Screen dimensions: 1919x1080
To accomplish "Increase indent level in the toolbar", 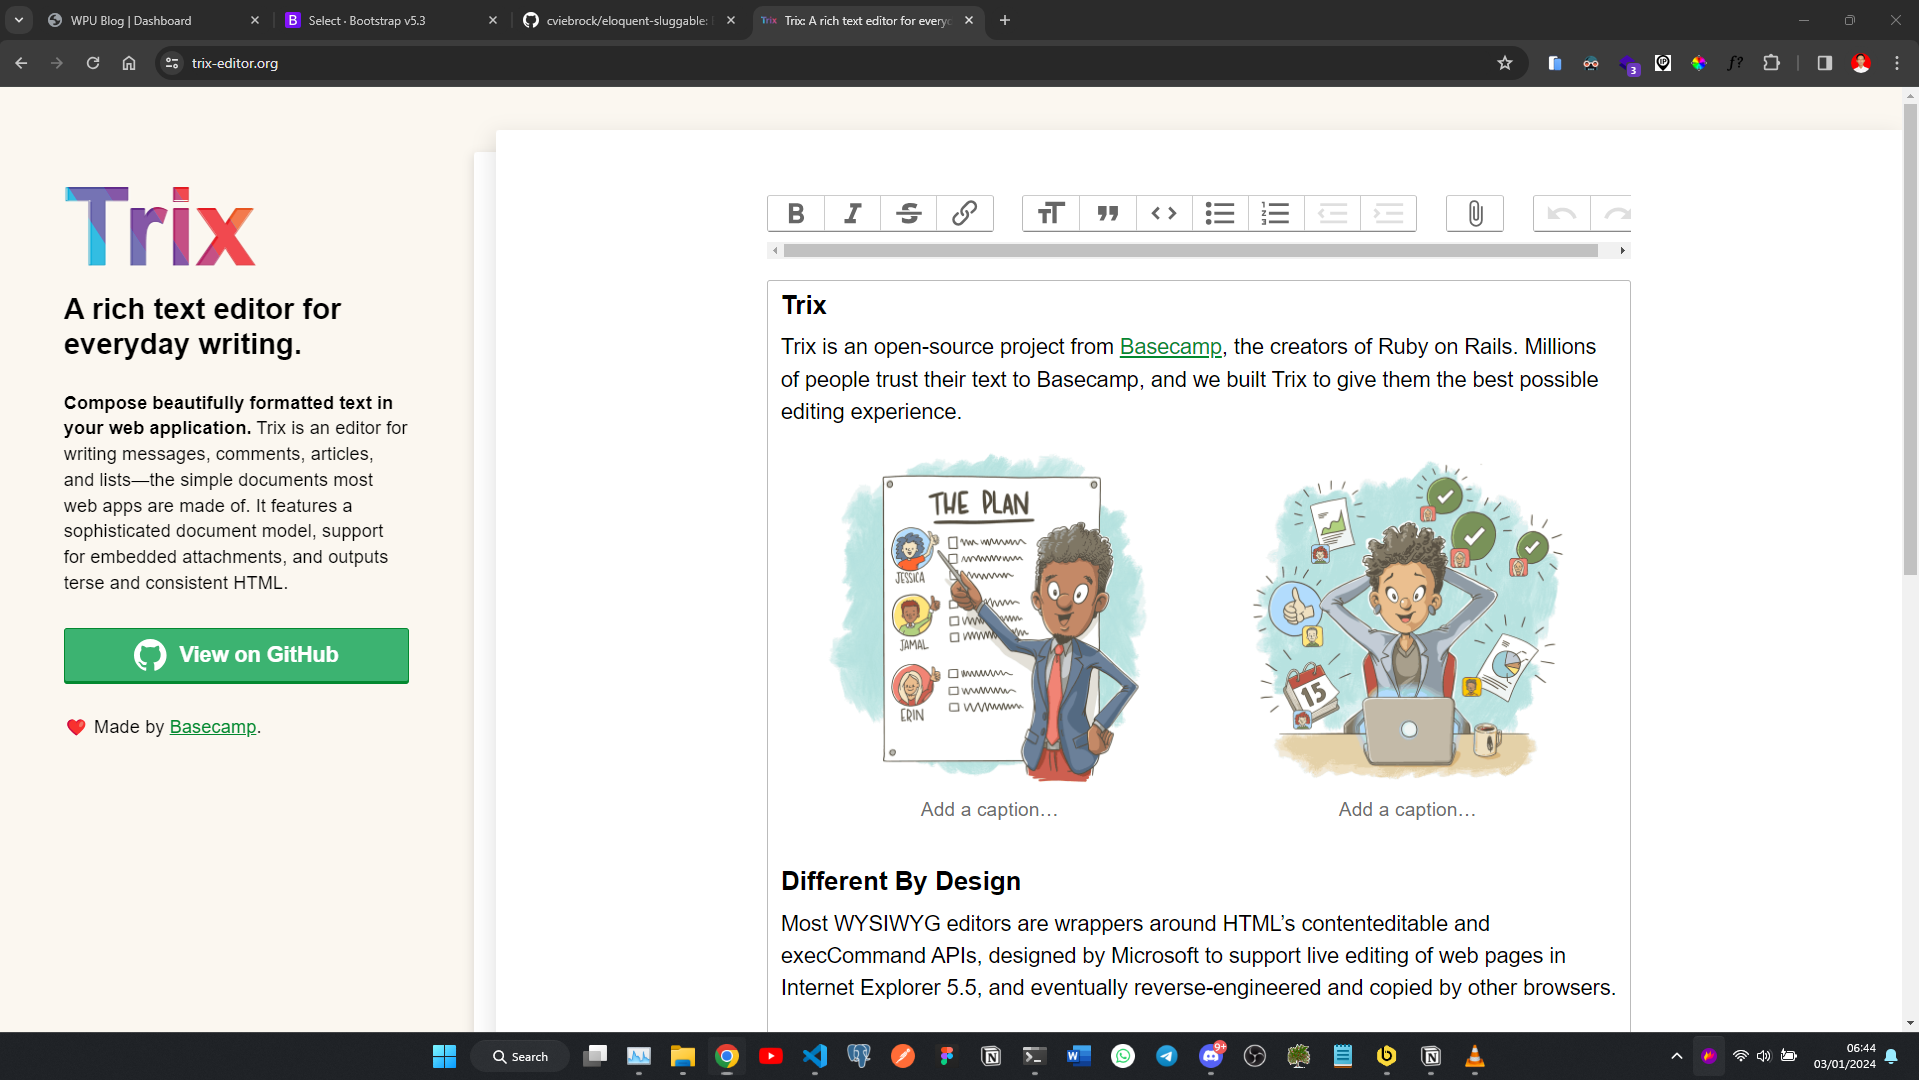I will coord(1387,213).
